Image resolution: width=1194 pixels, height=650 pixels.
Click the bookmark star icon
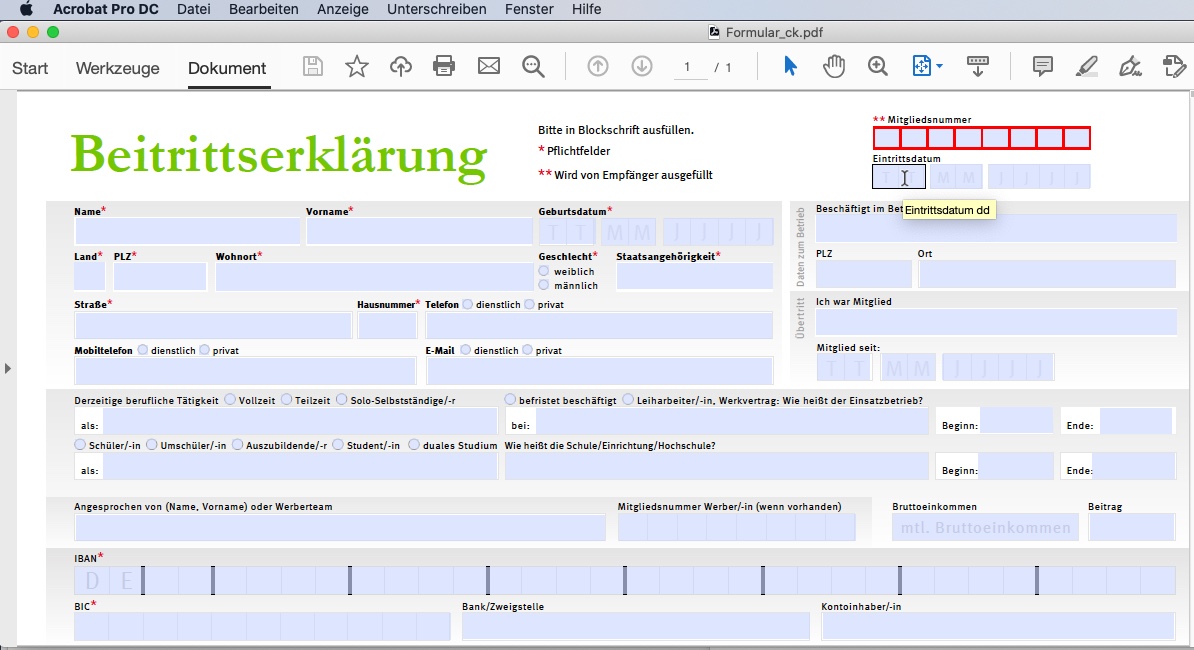pyautogui.click(x=356, y=67)
